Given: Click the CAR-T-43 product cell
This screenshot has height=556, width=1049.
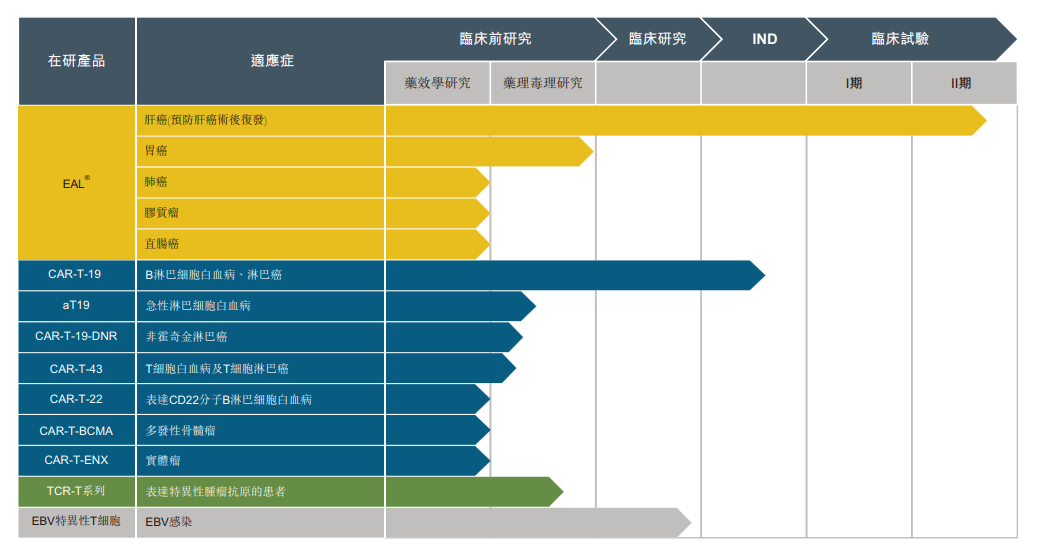Looking at the screenshot, I should 77,368.
